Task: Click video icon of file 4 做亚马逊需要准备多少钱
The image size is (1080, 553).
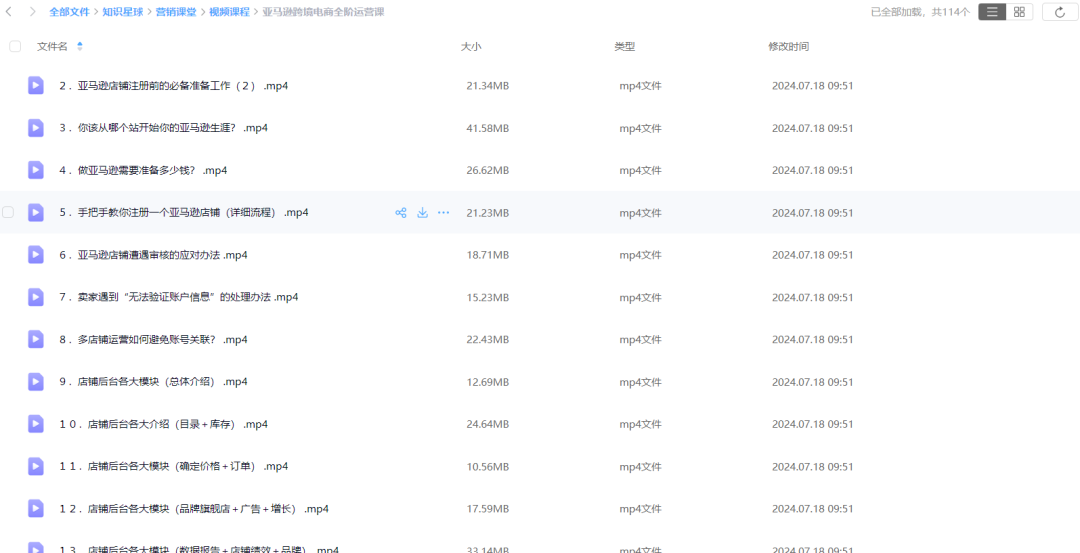Action: point(36,170)
